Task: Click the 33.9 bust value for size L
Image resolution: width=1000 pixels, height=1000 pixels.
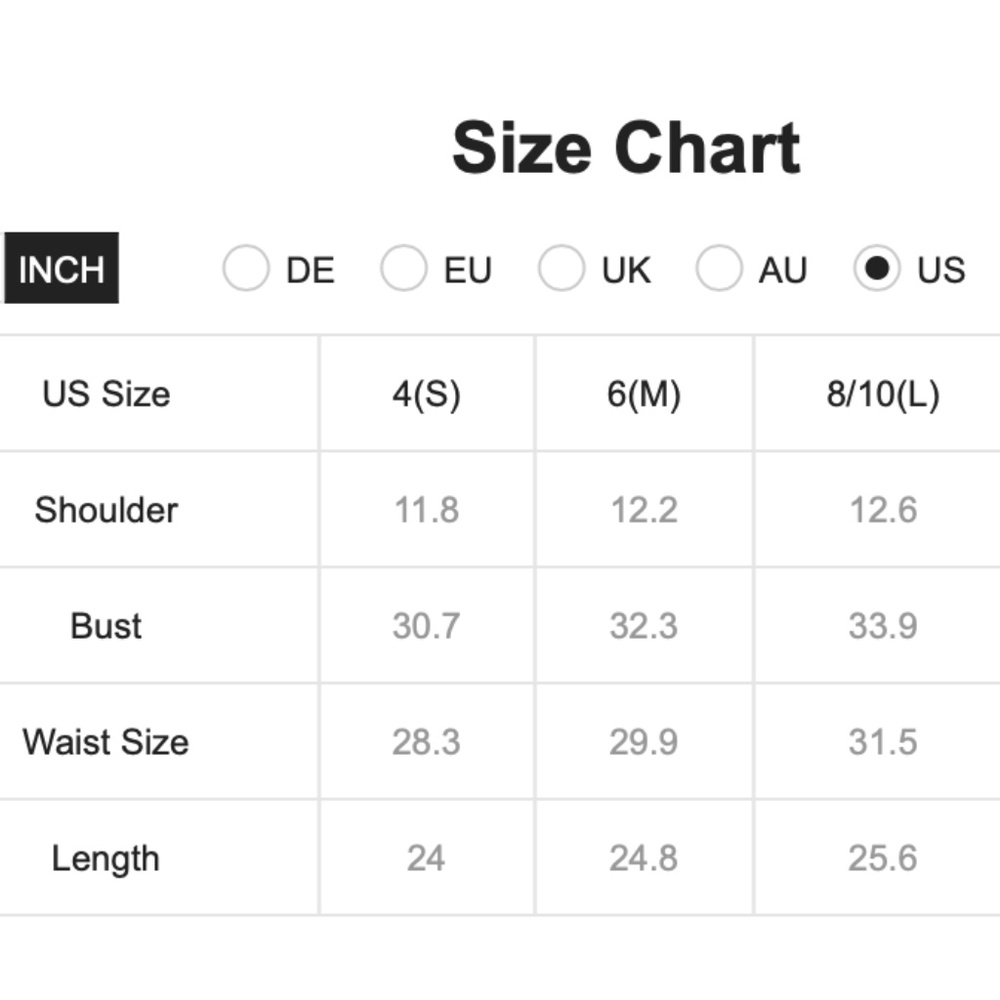Action: click(883, 626)
